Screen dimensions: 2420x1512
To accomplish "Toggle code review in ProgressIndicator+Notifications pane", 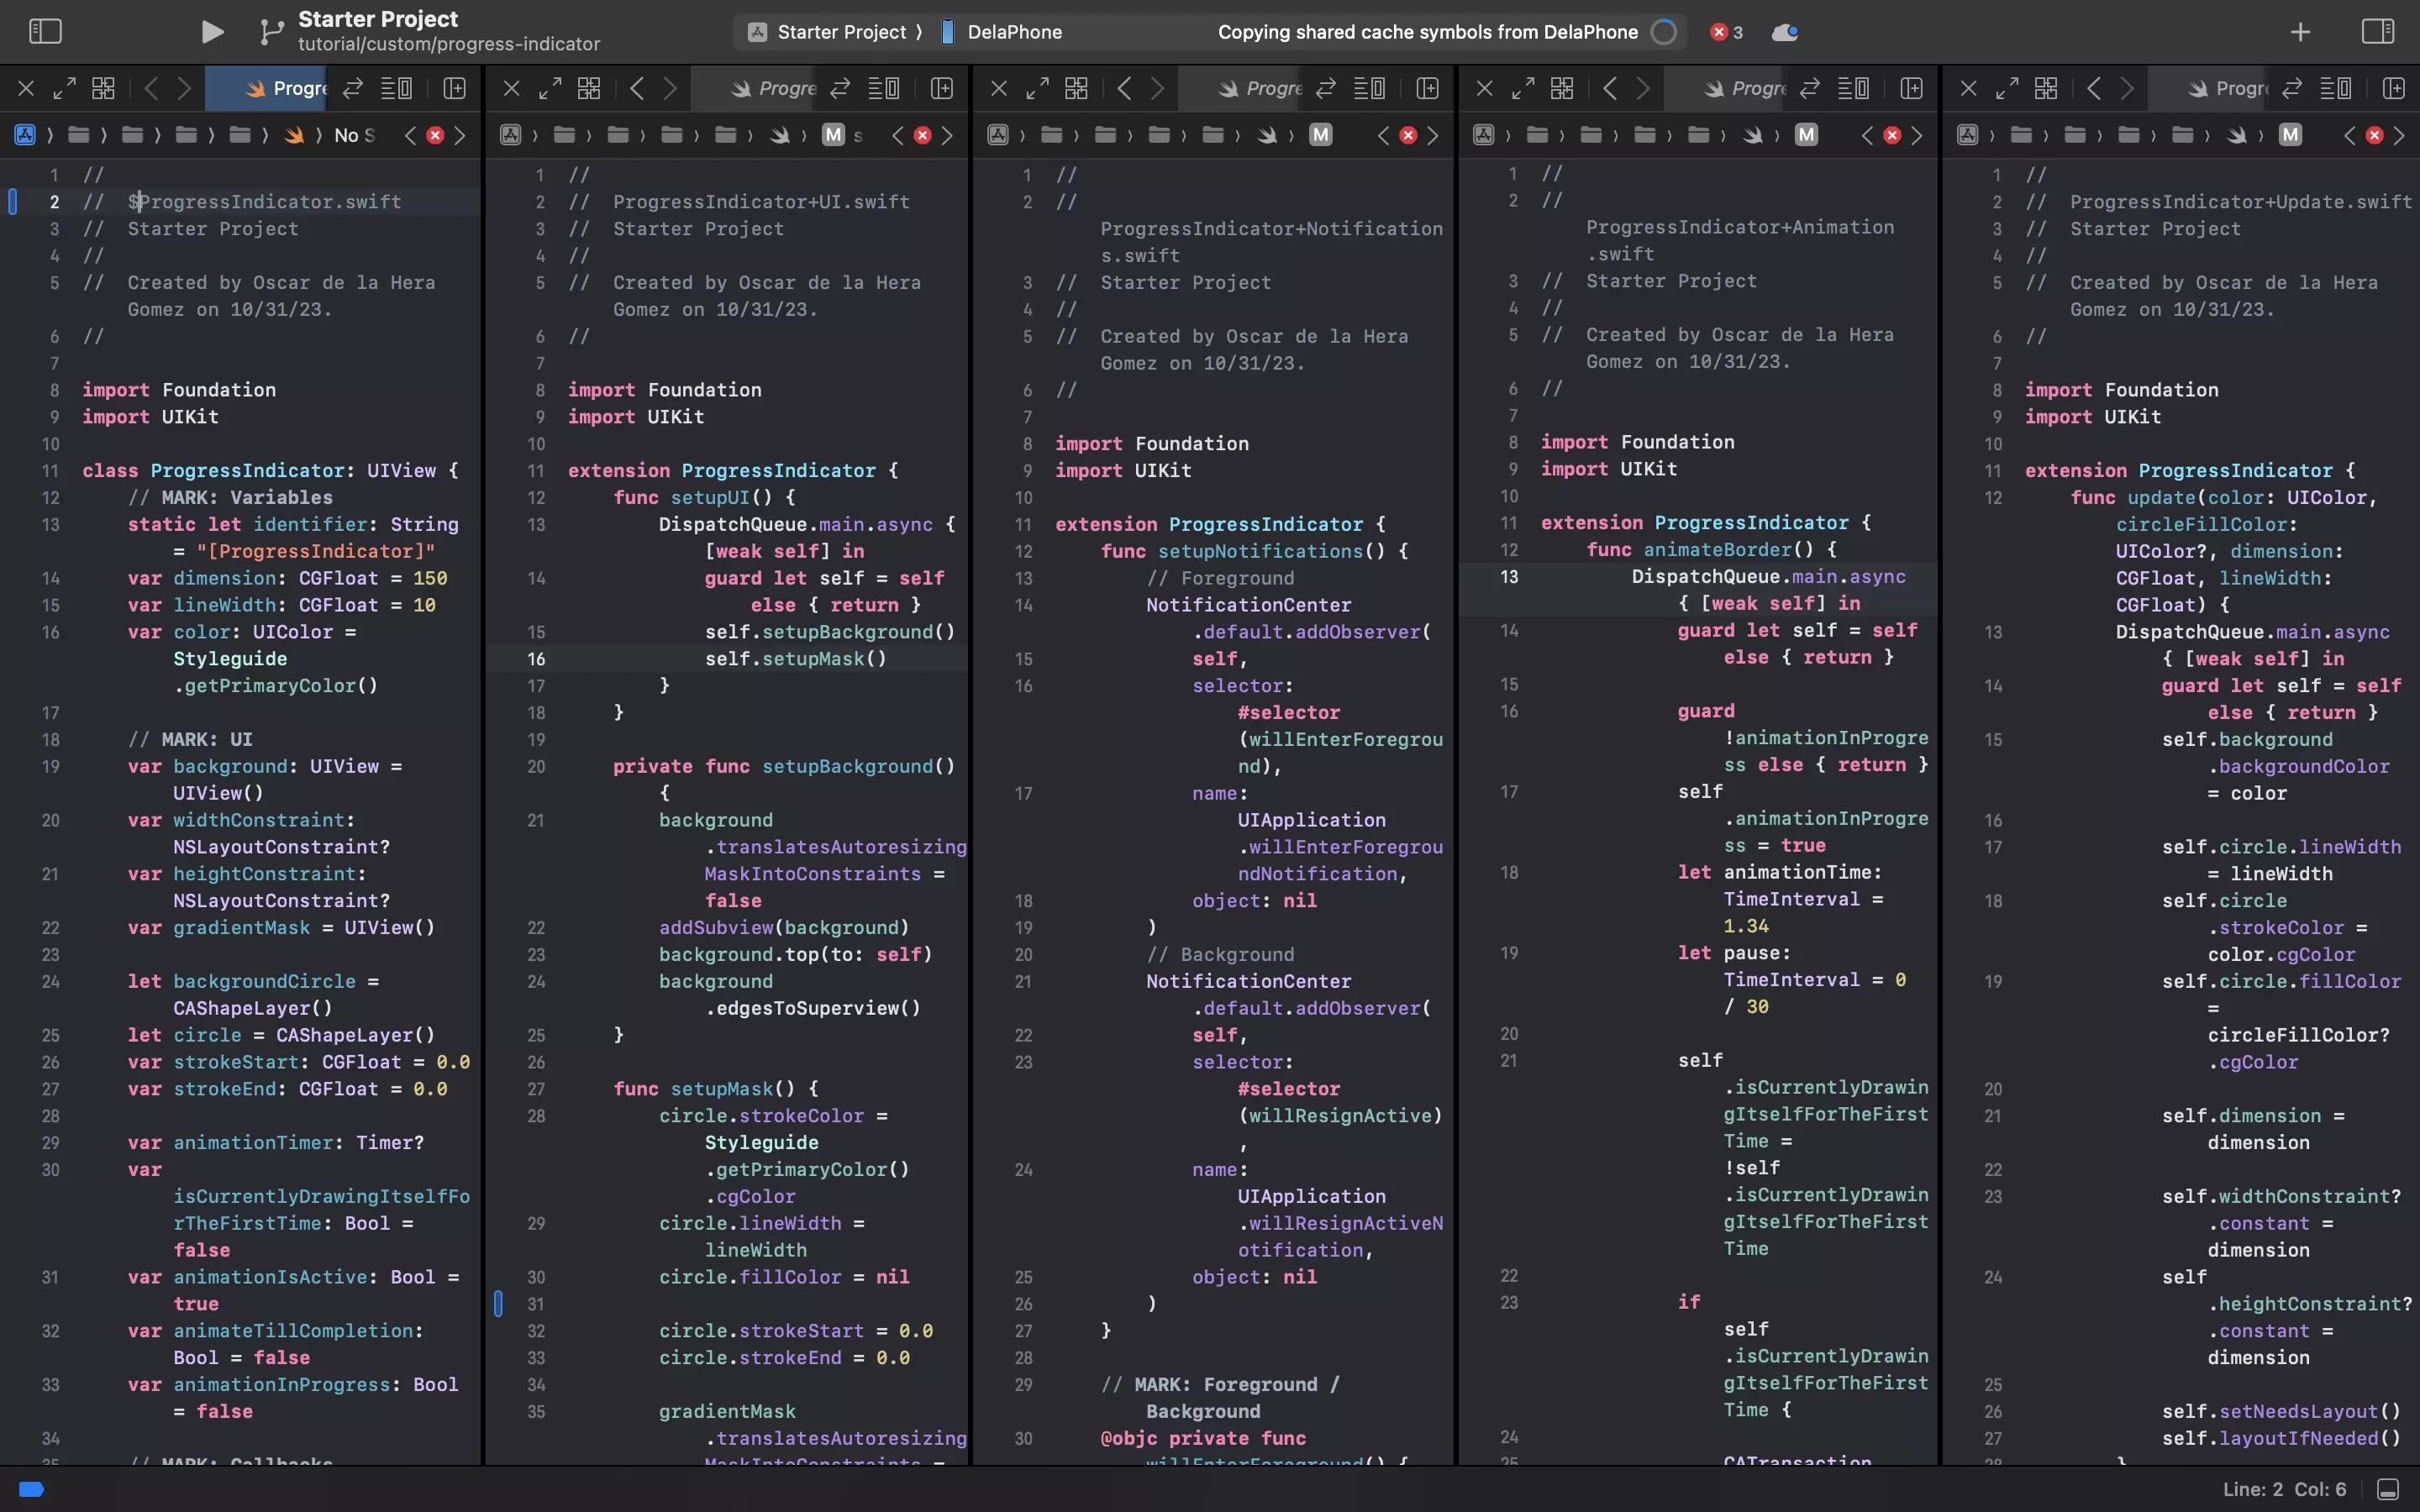I will (1325, 88).
